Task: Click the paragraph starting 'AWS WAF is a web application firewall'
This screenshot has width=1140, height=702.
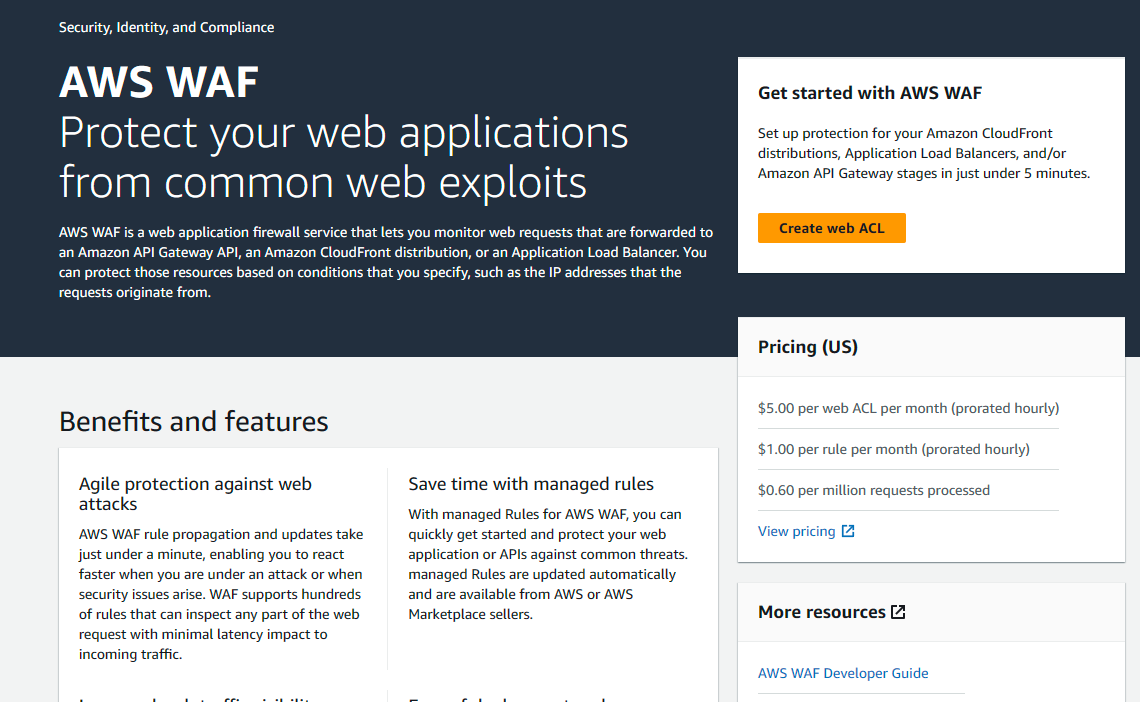Action: coord(386,262)
